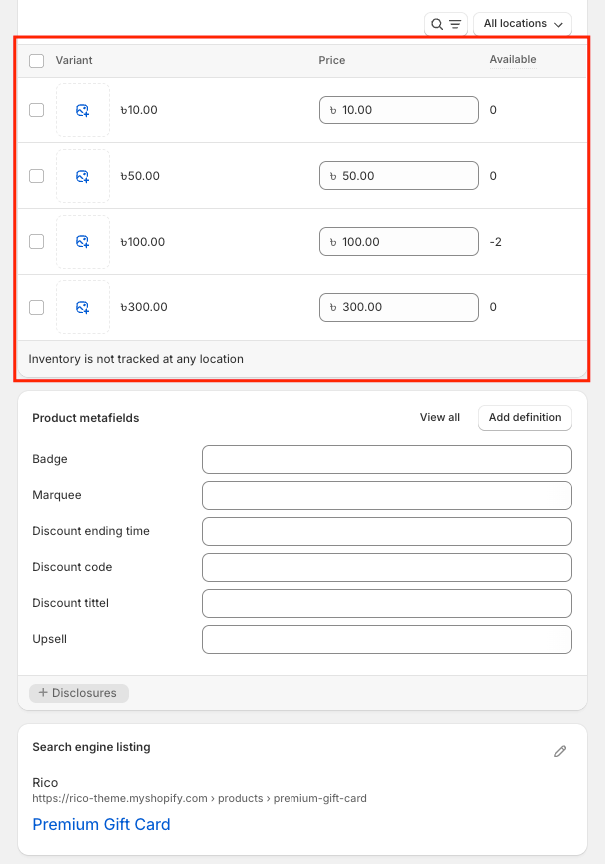
Task: Add image to the ৳100.00 variant
Action: pyautogui.click(x=83, y=242)
